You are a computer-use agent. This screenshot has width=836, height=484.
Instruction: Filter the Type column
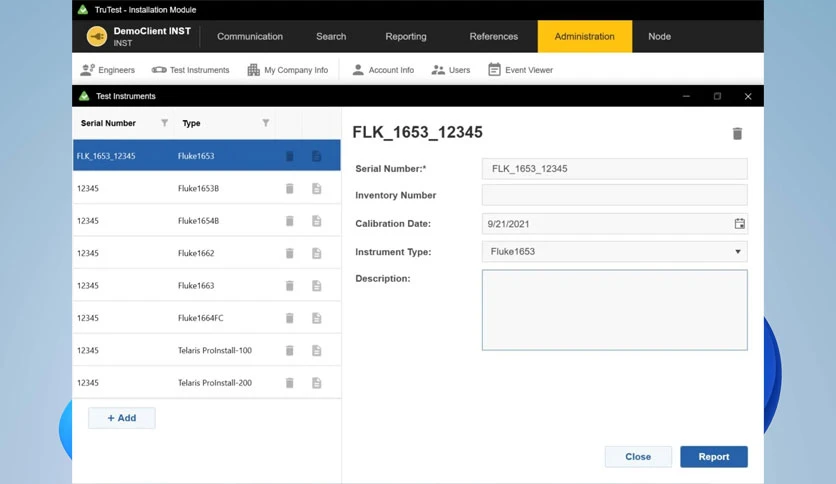point(266,123)
